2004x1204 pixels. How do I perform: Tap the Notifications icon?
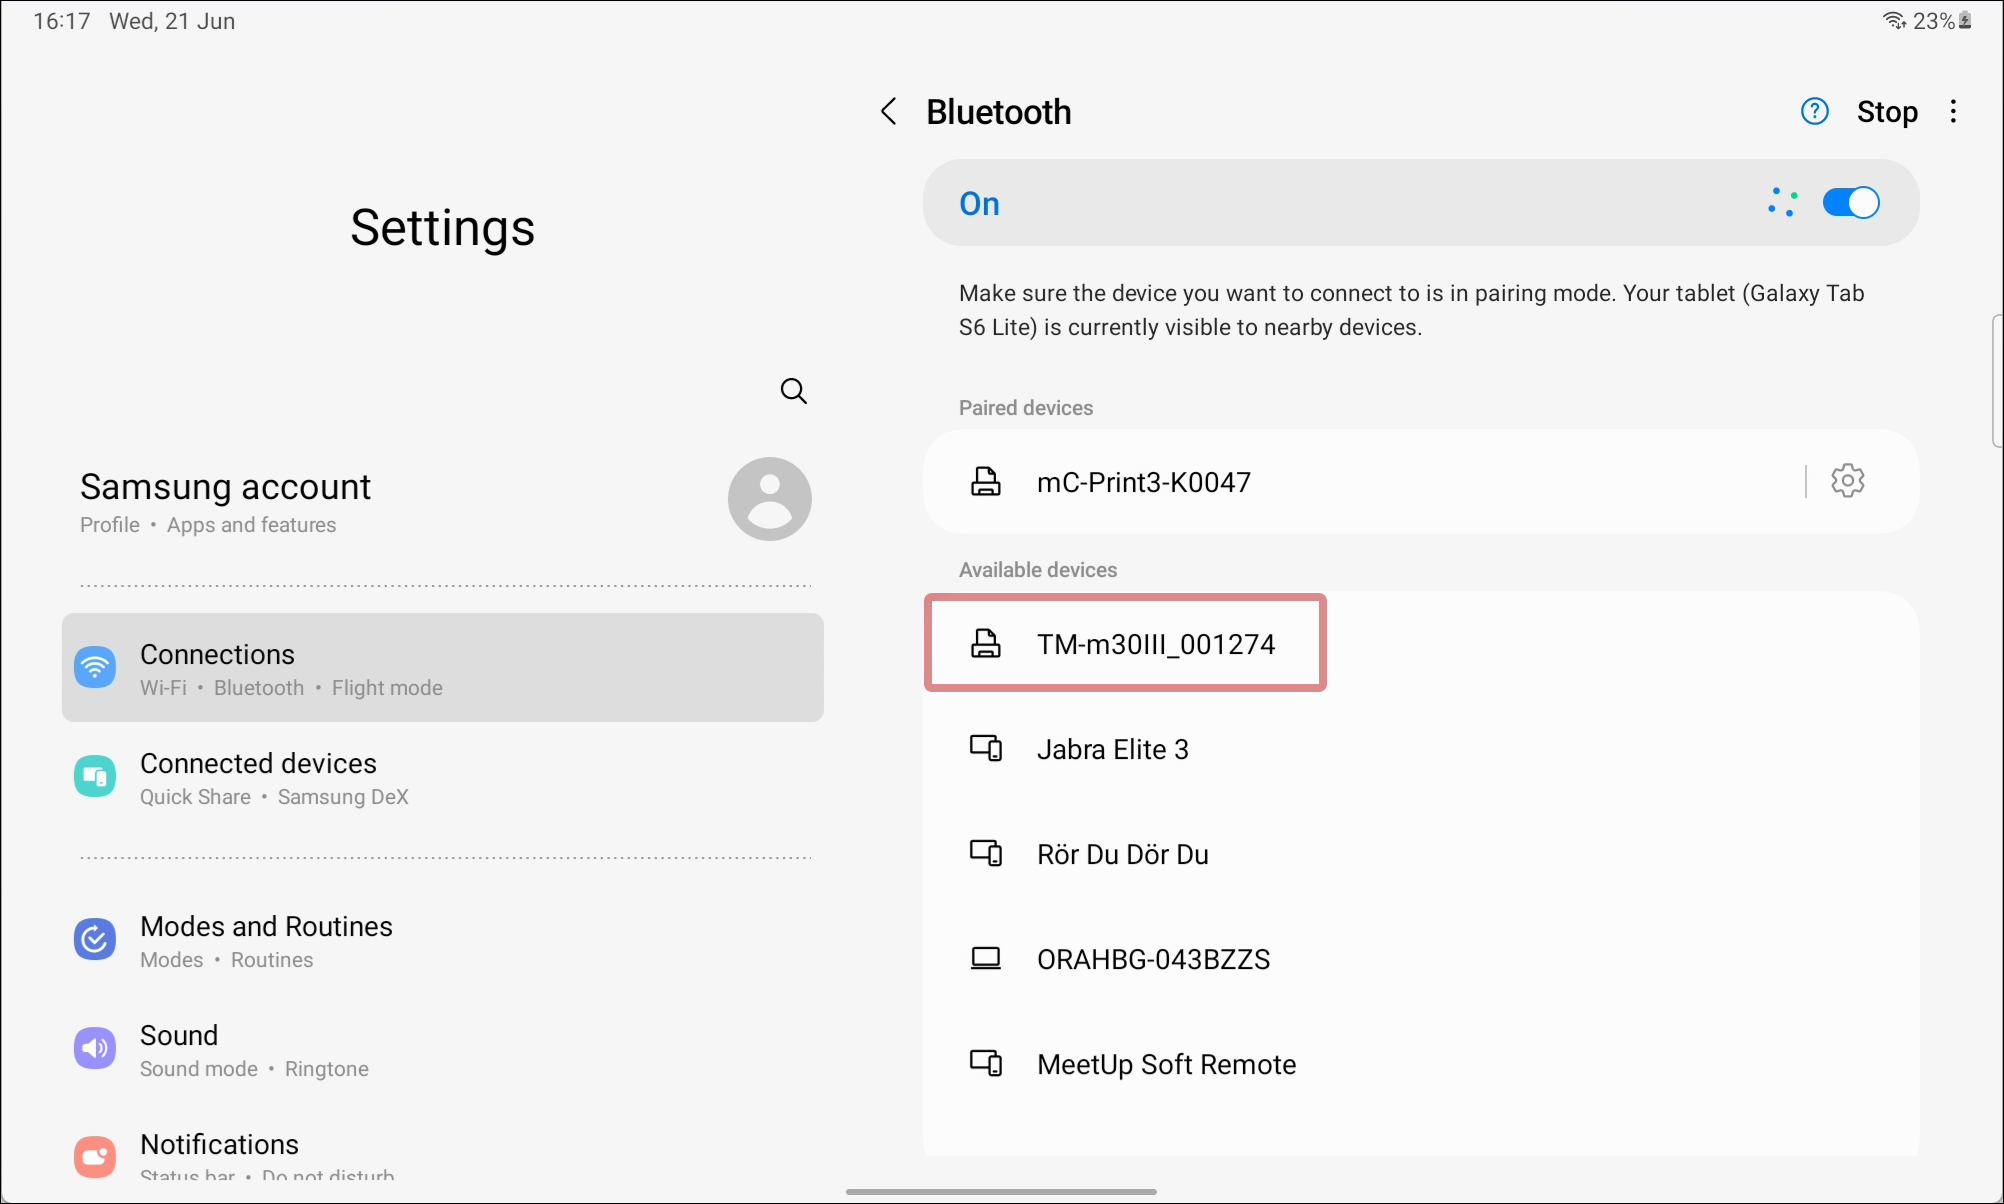pos(95,1157)
